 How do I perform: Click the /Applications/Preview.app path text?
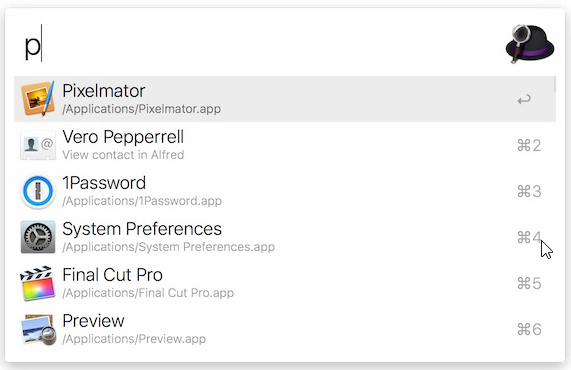coord(134,339)
